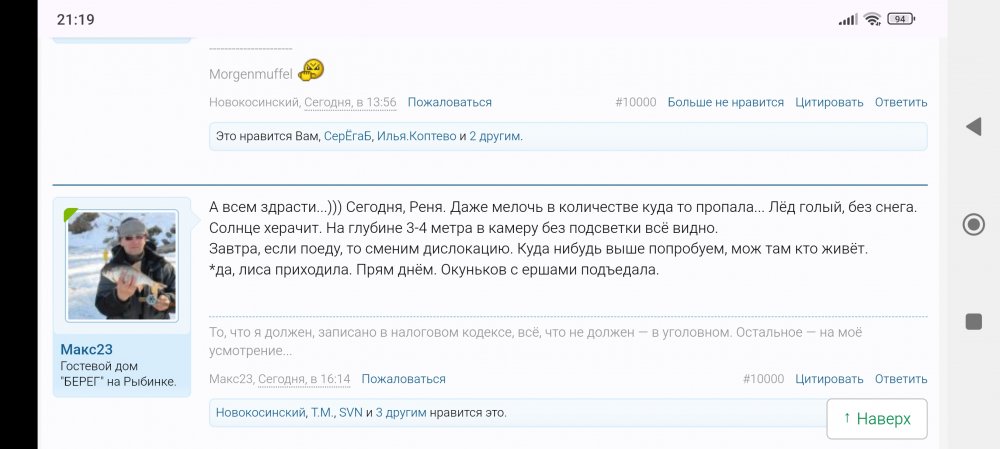Screen dimensions: 1000x449
Task: Click the angry smiley emoji after Morgenmuffel
Action: [312, 70]
